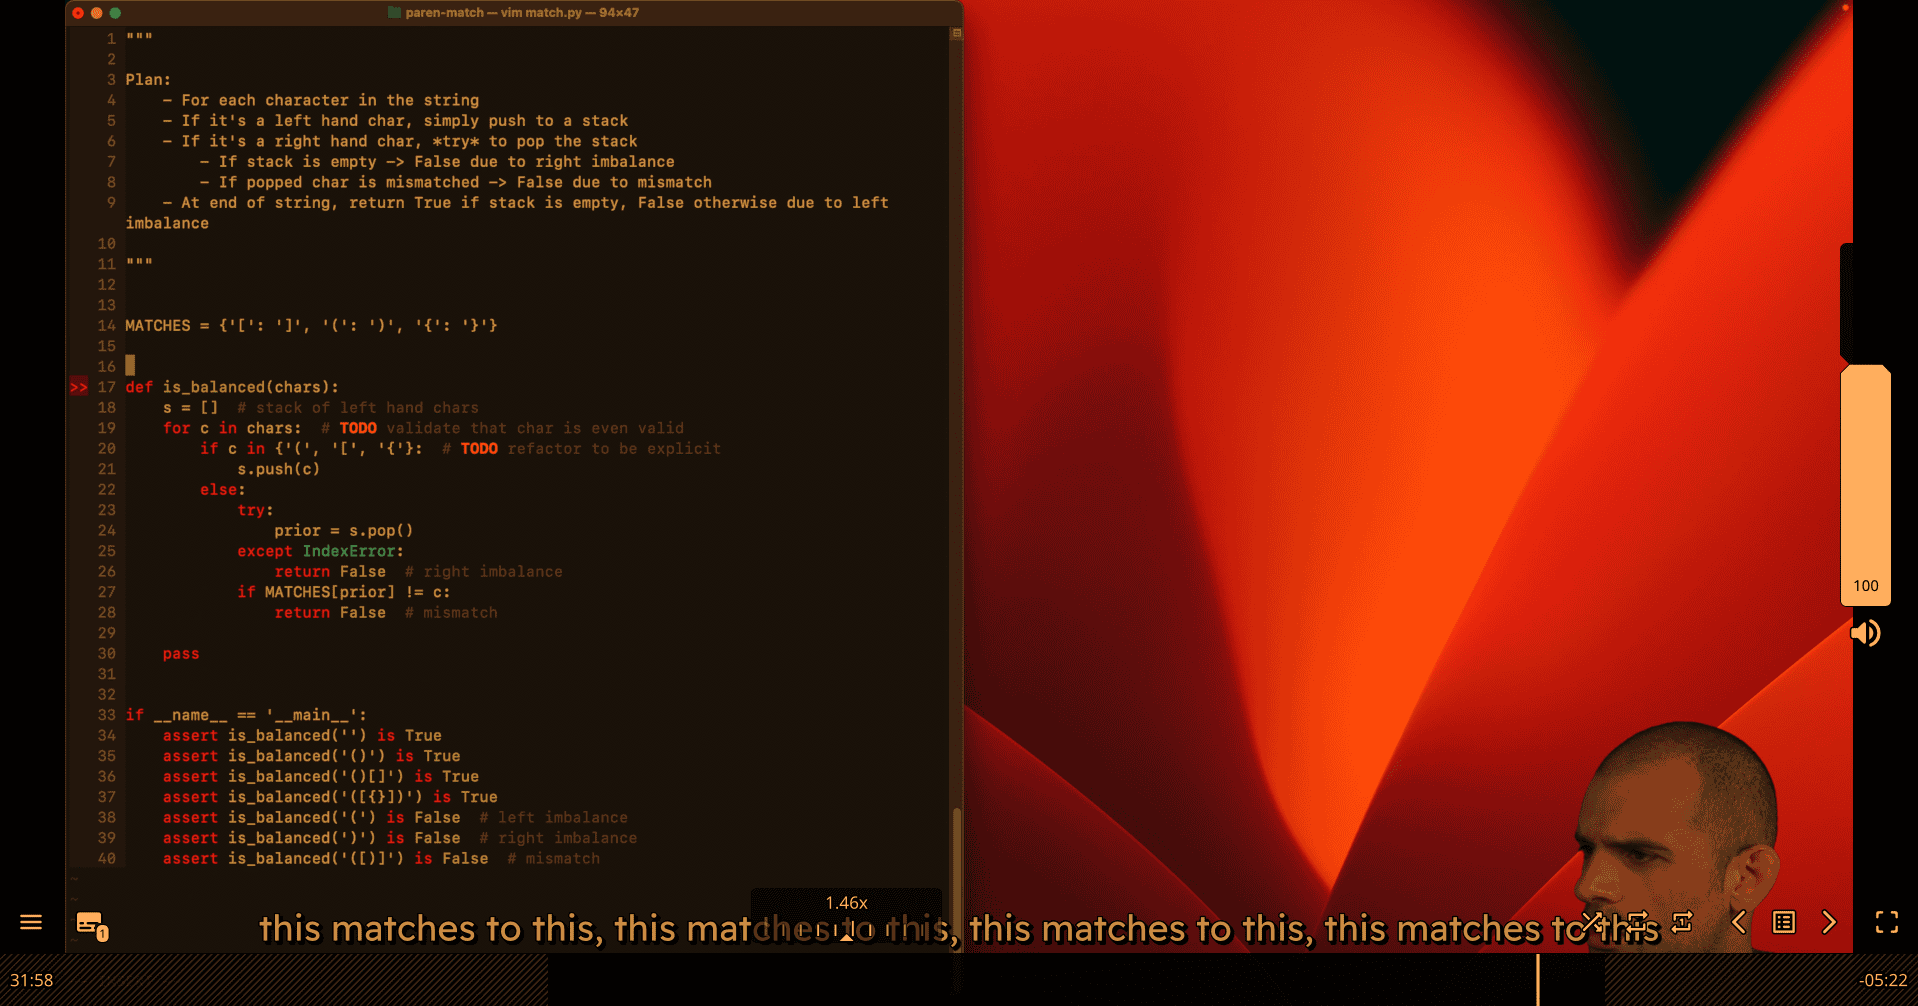Toggle repeat playlist mode
Viewport: 1918px width, 1006px height.
[1637, 922]
